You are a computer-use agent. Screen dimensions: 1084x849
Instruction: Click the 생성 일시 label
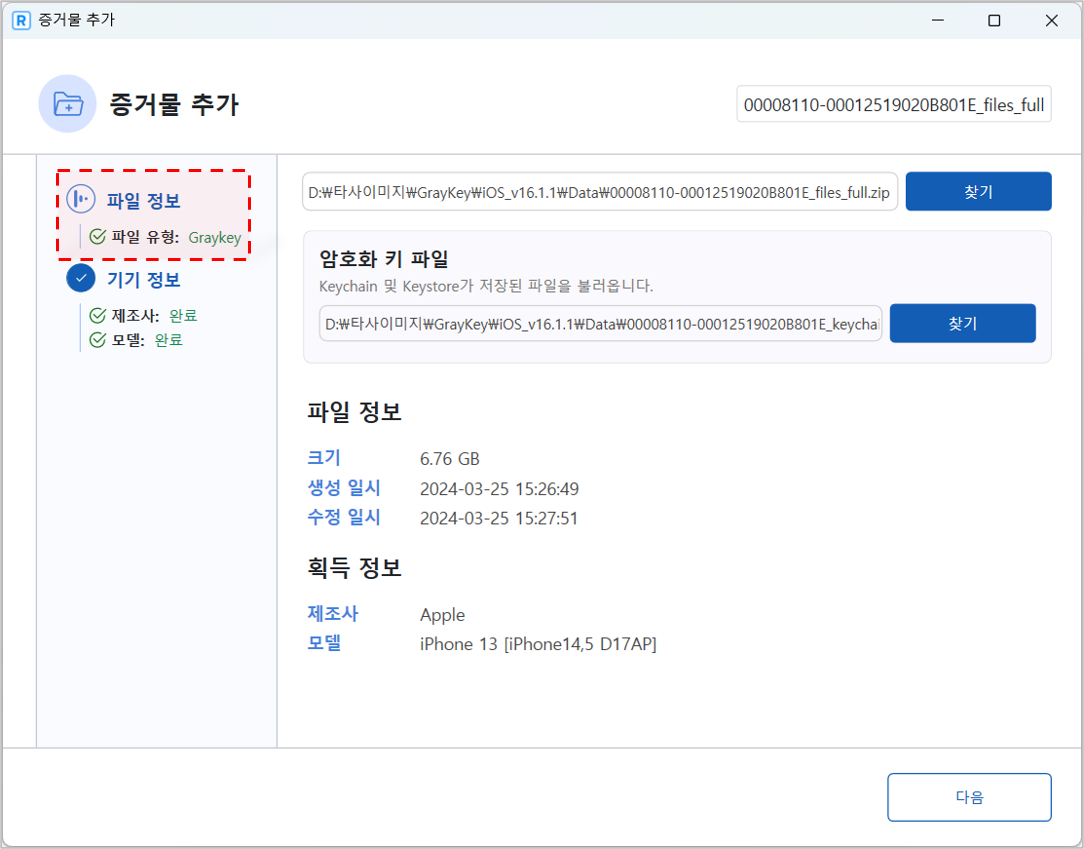click(344, 487)
